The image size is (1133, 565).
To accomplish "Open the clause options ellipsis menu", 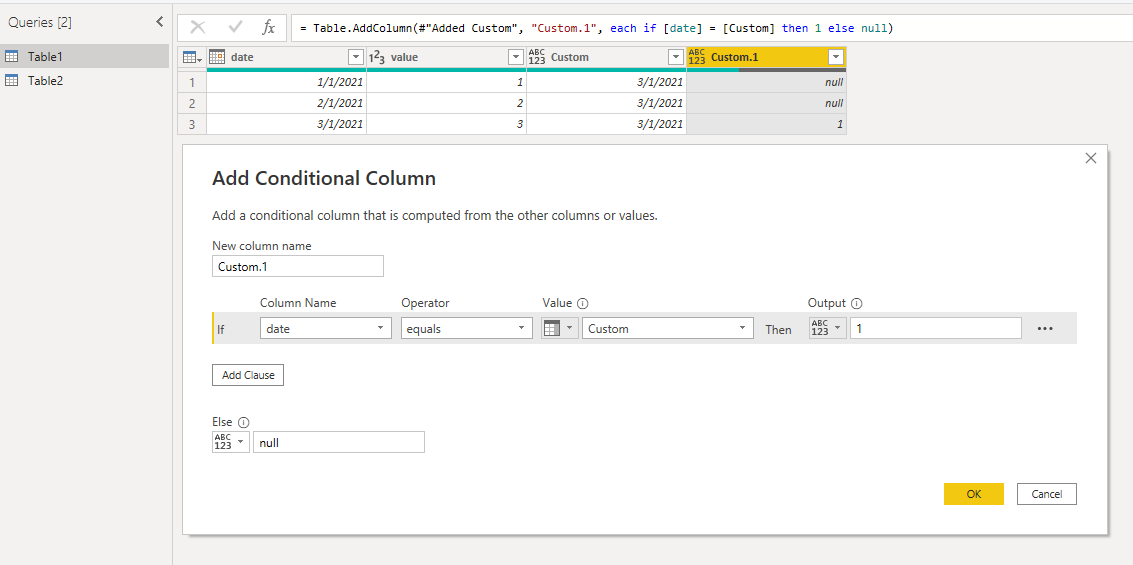I will [1046, 328].
